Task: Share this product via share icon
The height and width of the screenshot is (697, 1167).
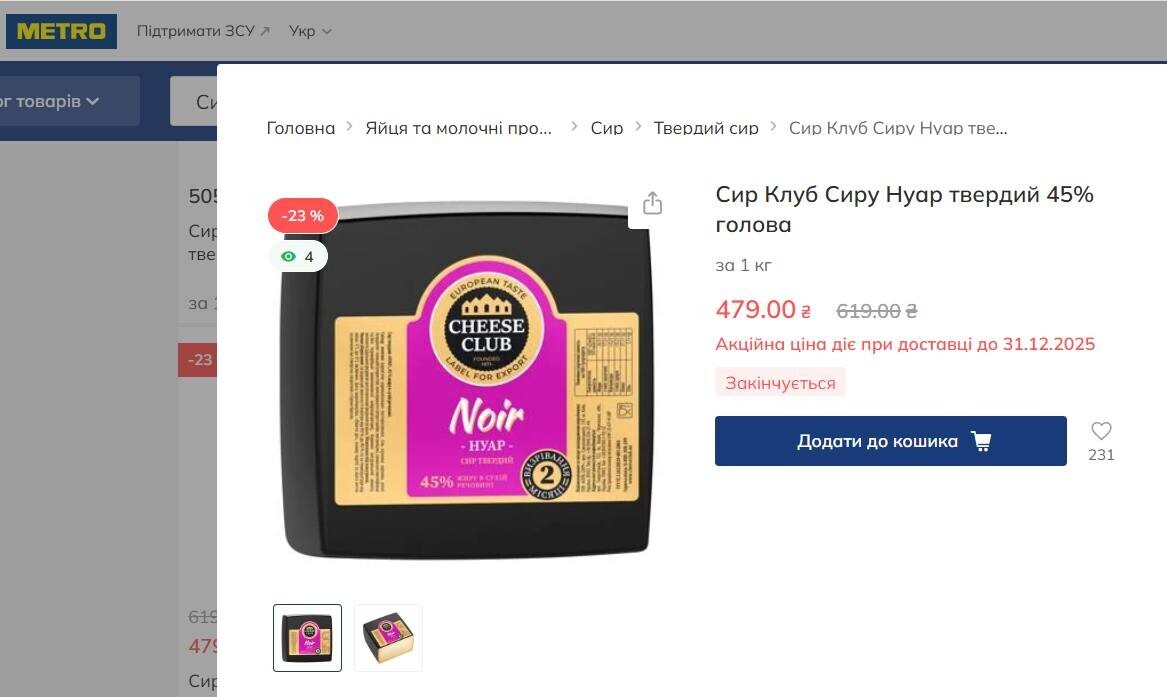Action: coord(652,203)
